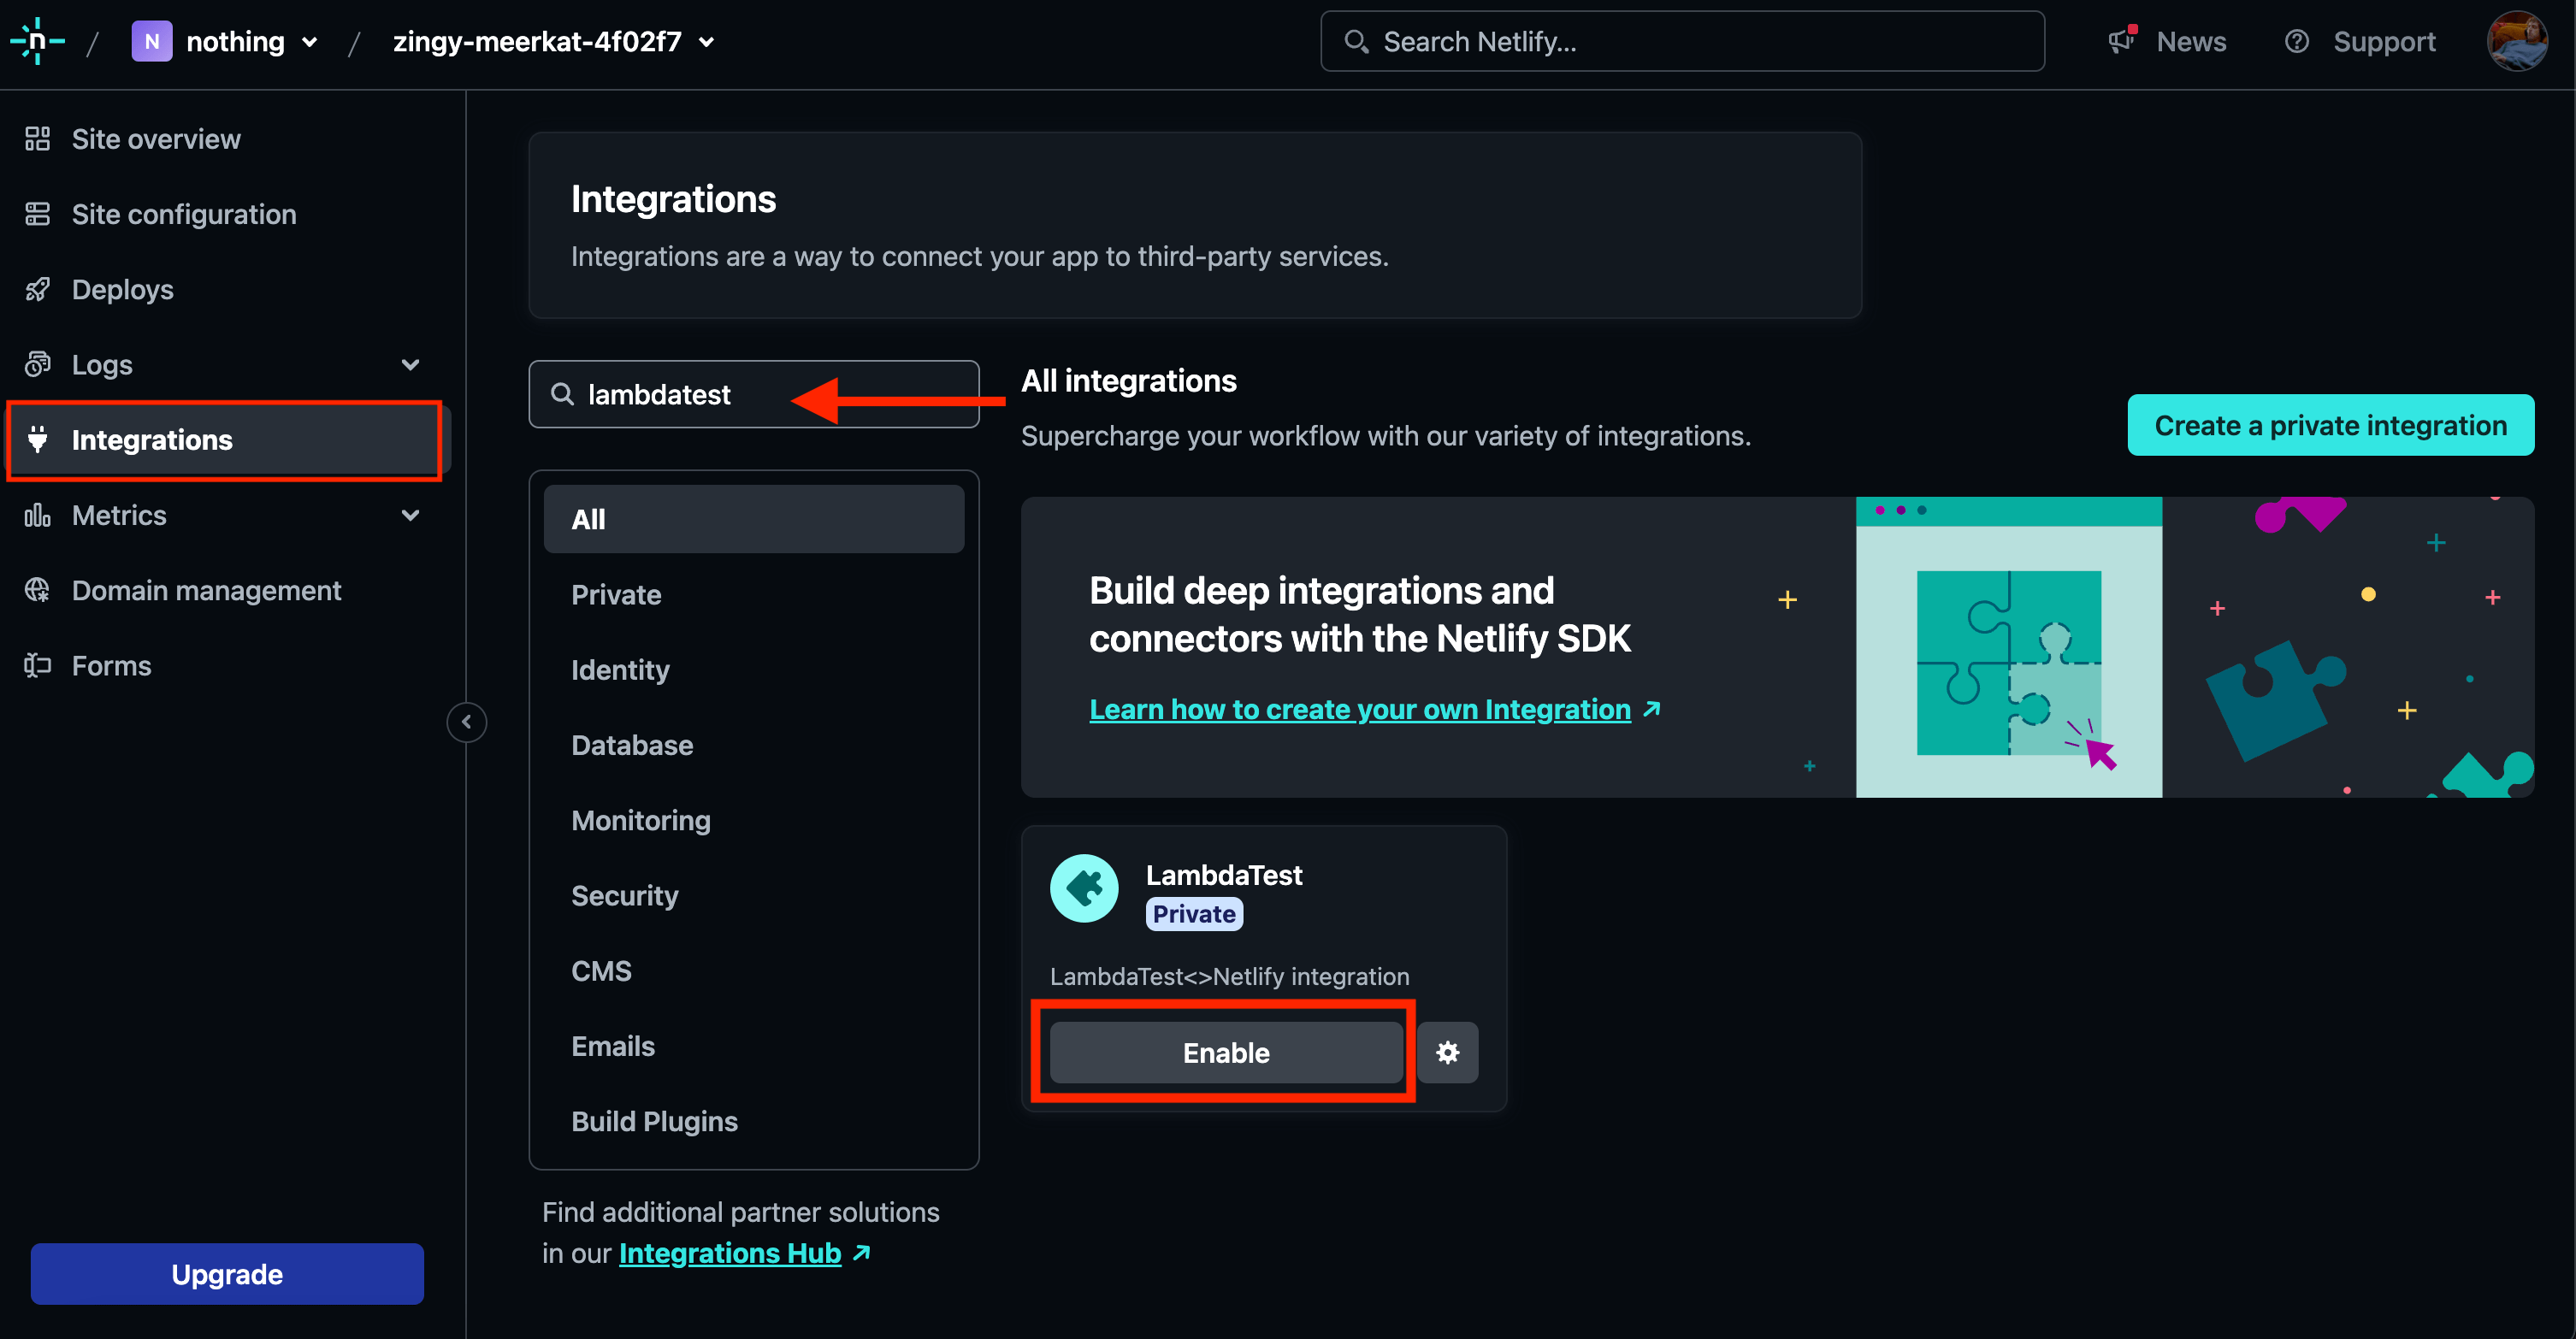This screenshot has height=1339, width=2576.
Task: Open the Integrations Hub link
Action: click(x=729, y=1253)
